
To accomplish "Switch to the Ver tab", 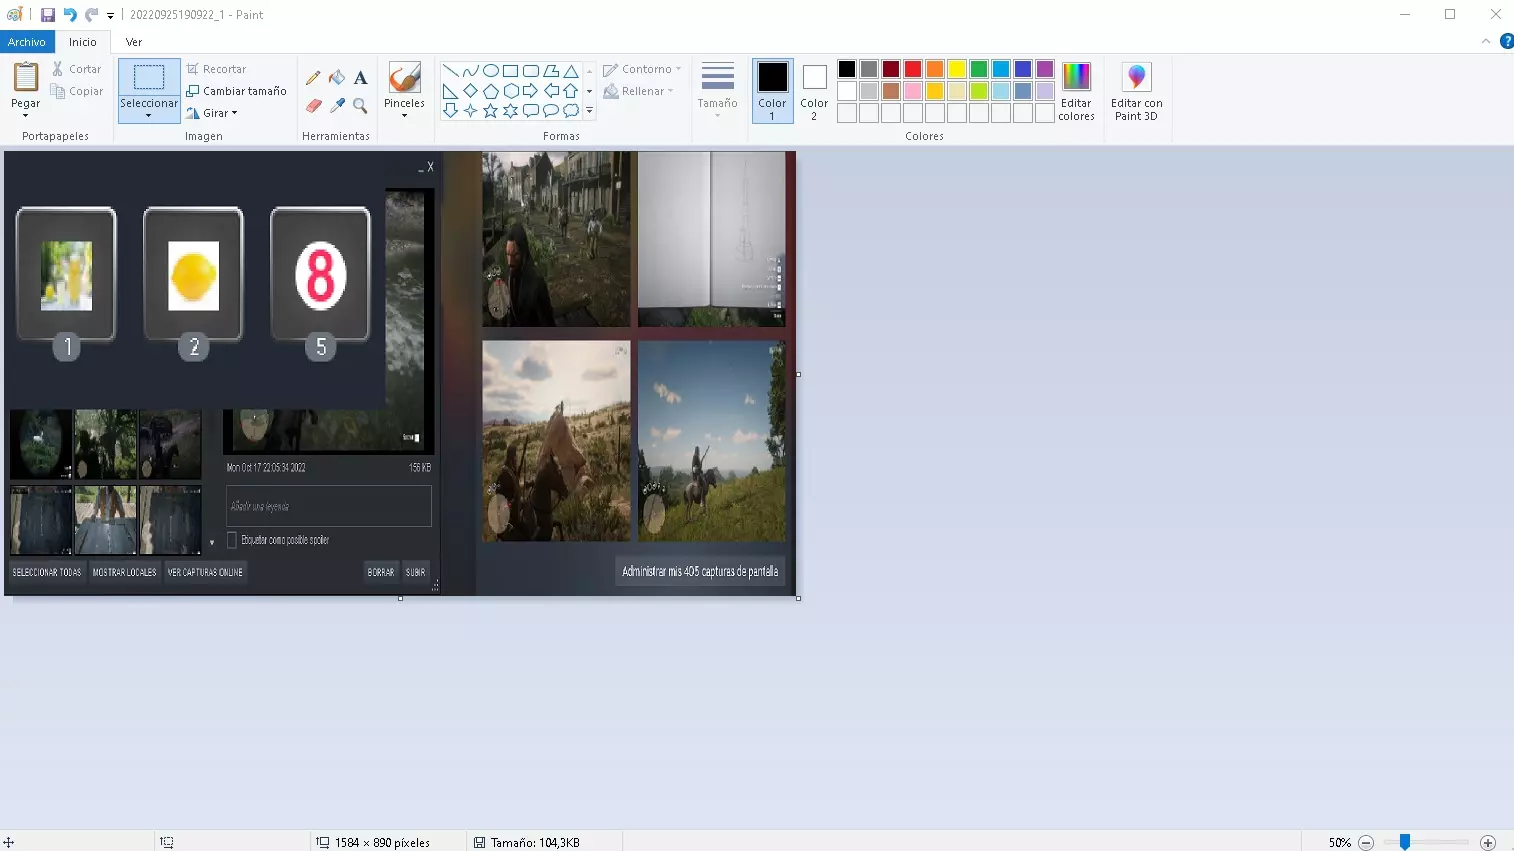I will (134, 42).
